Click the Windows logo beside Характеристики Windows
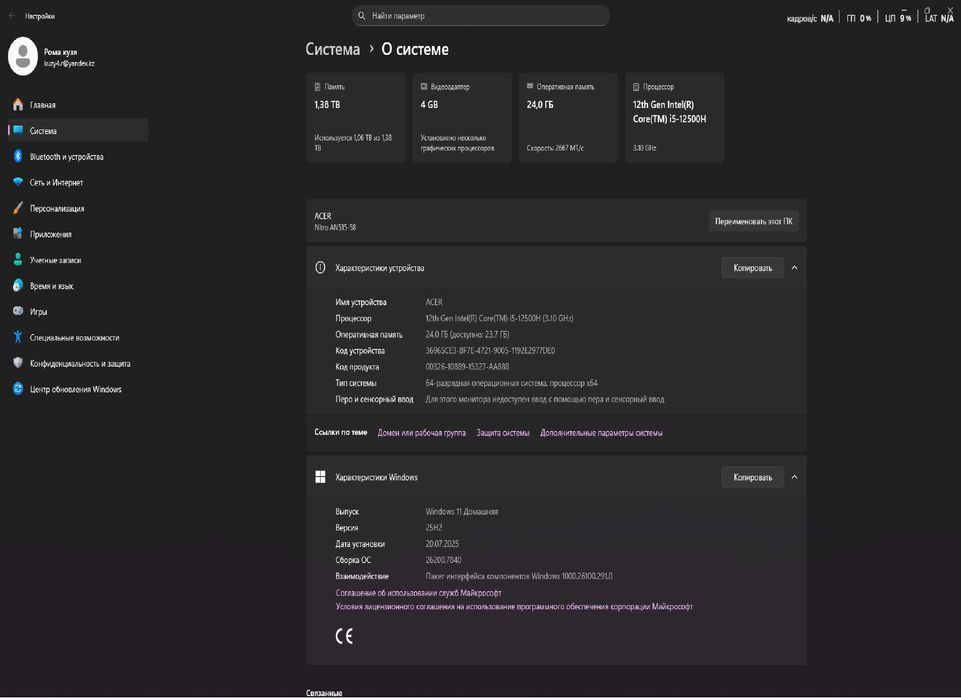This screenshot has width=961, height=700. (320, 477)
